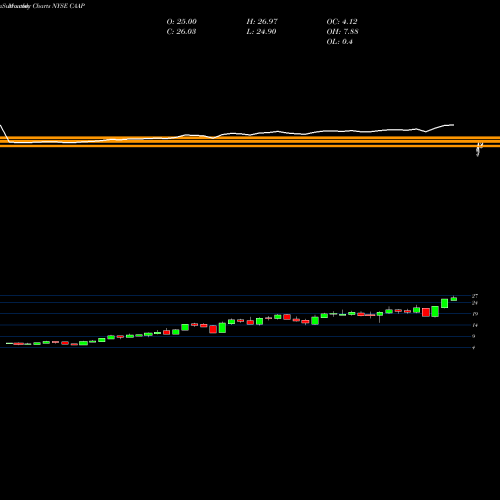500x500 pixels.
Task: Click the 'L: 24.90' low value
Action: [x=261, y=32]
